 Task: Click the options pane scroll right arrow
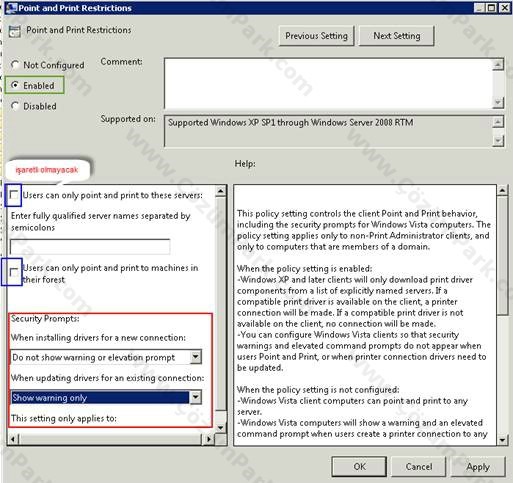click(209, 439)
